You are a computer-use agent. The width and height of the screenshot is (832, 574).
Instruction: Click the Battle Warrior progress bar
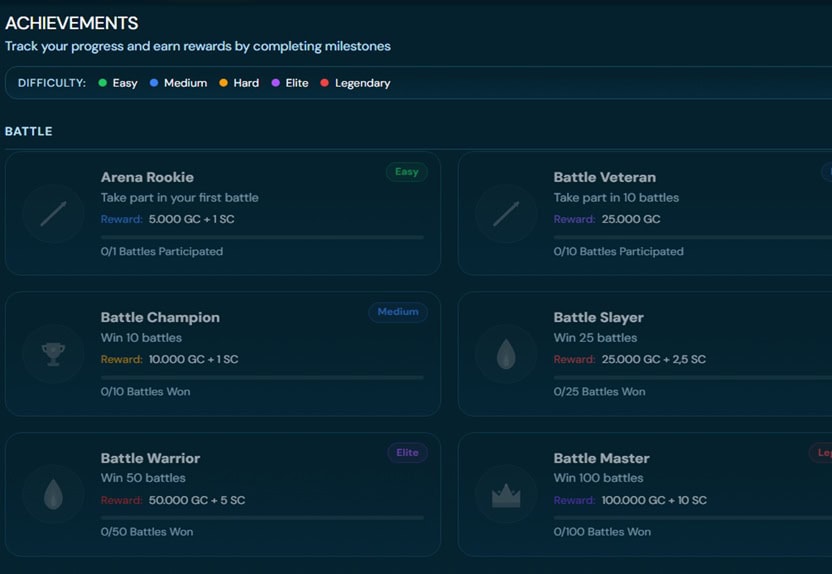coord(262,517)
